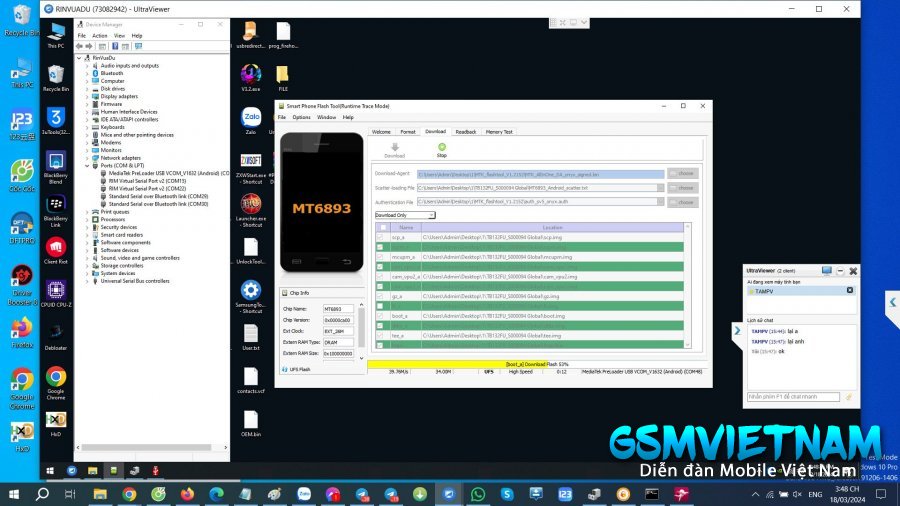Click choose button for Authentication File

tap(682, 202)
